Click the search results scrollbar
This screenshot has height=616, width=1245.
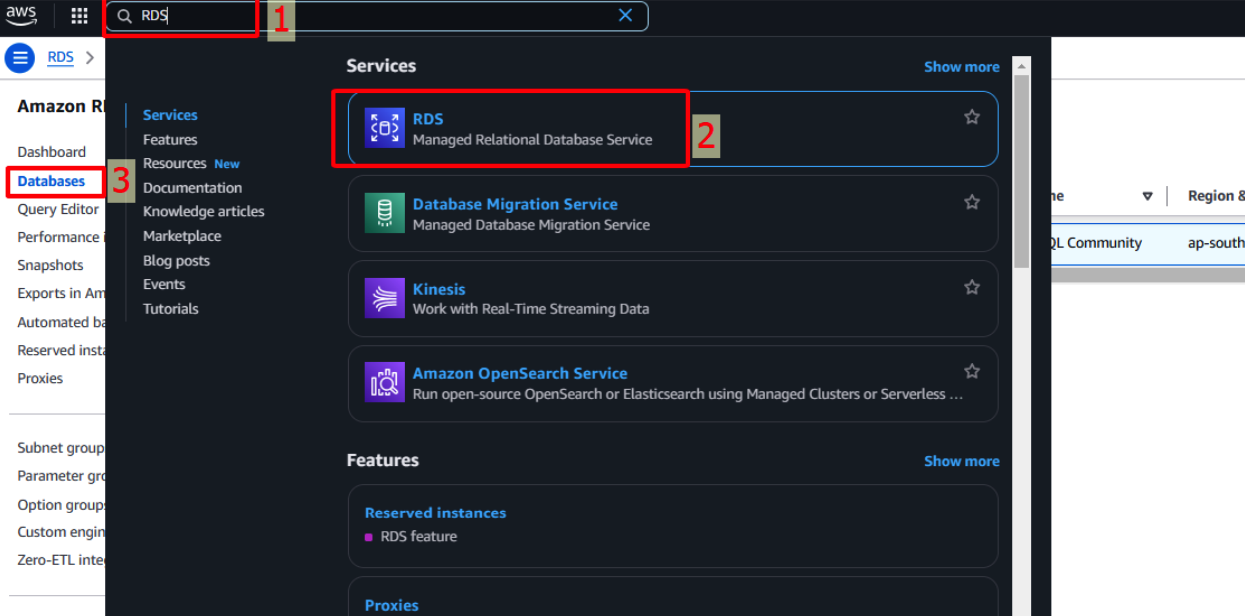[1021, 172]
